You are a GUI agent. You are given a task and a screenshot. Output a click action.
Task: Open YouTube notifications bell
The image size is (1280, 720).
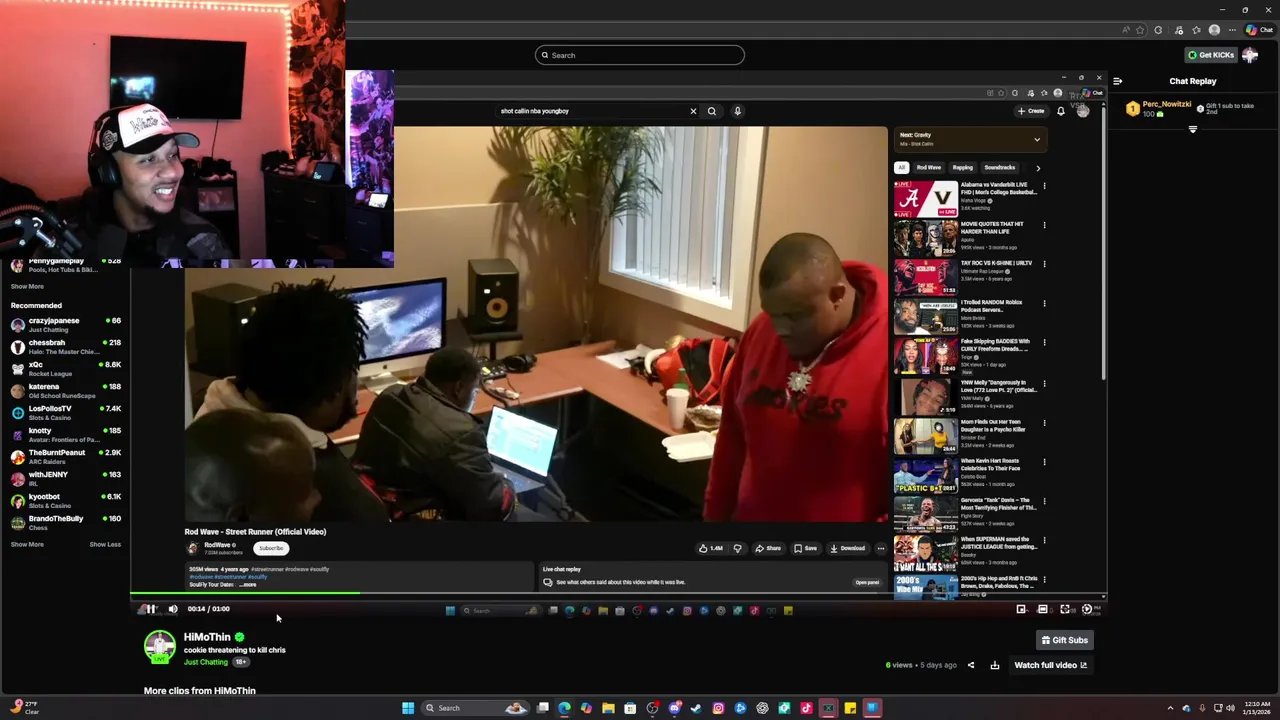coord(1061,111)
